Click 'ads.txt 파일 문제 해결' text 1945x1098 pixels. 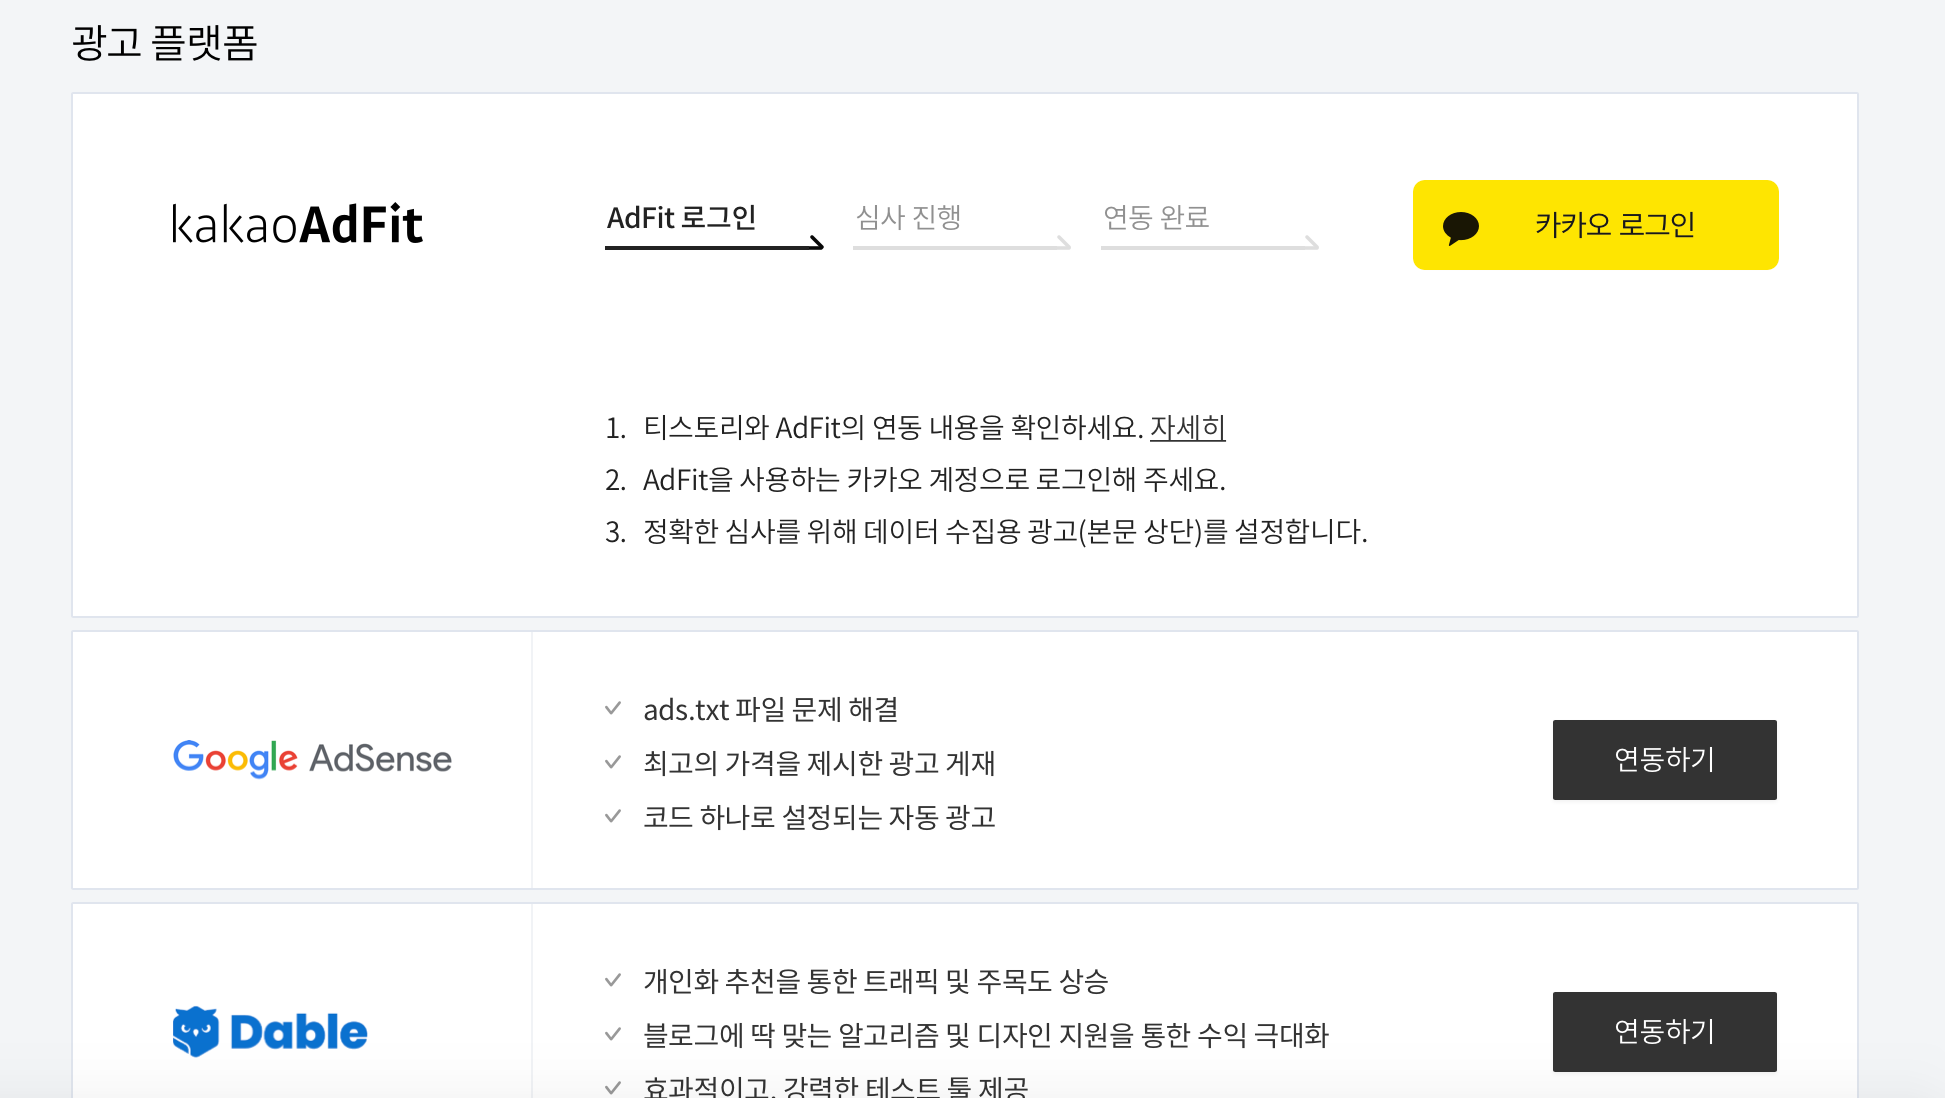coord(771,710)
